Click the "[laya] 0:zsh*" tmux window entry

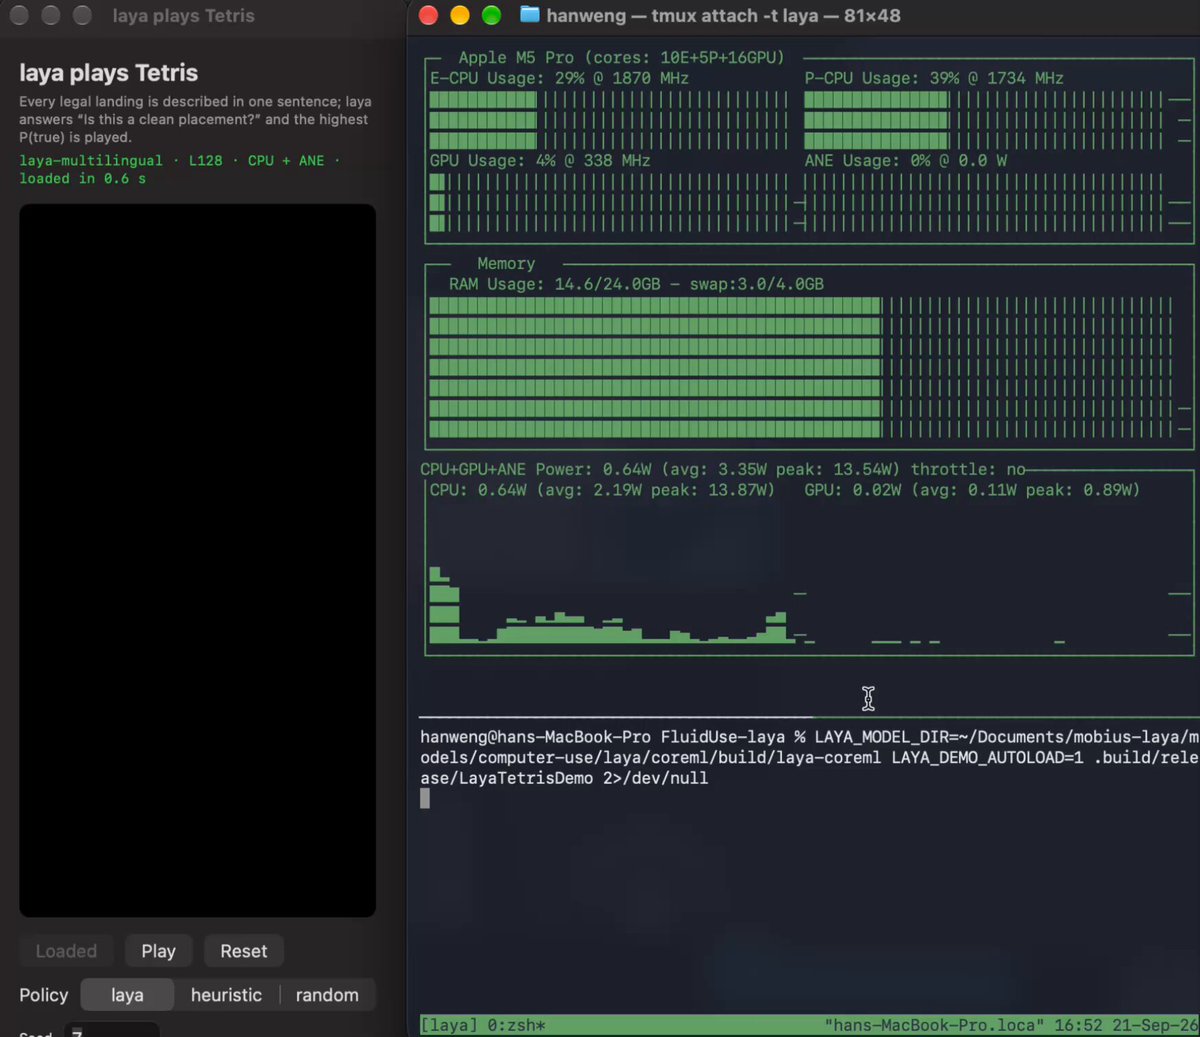tap(483, 1025)
